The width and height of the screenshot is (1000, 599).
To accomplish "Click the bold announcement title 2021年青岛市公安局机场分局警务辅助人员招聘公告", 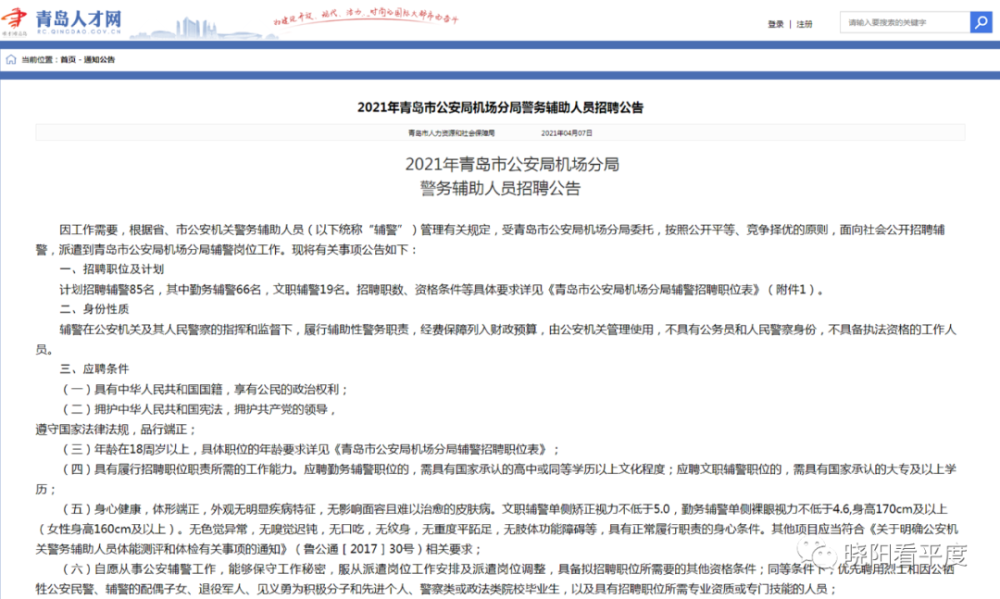I will [500, 107].
